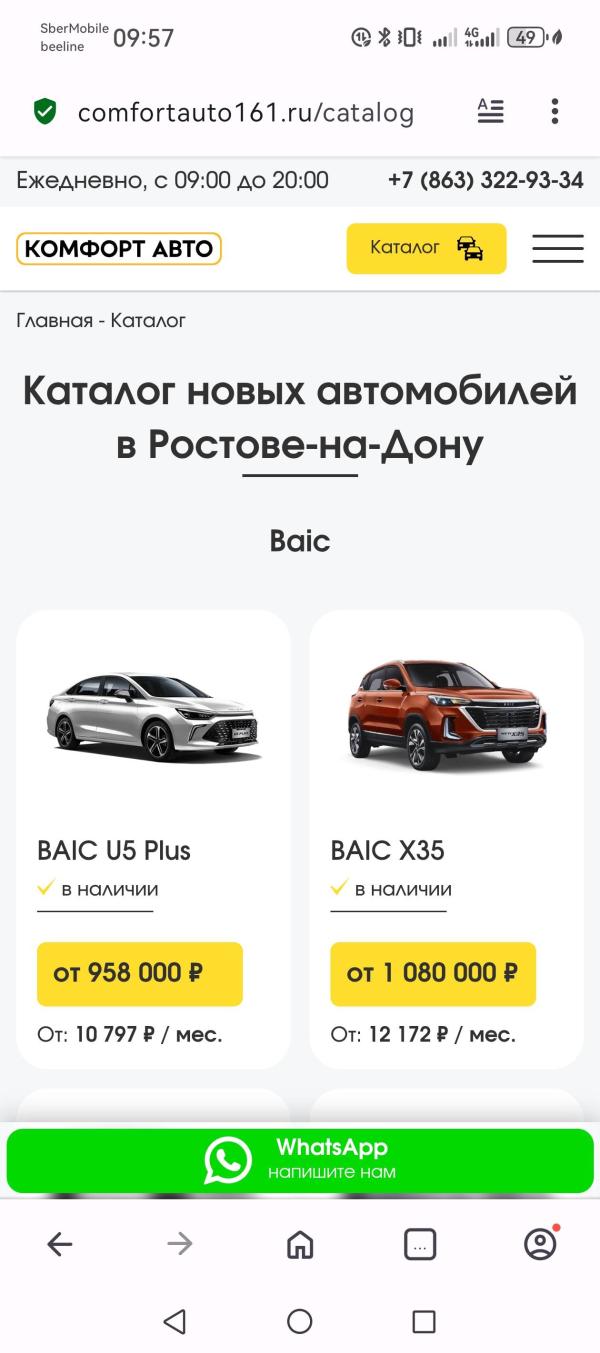Open the hamburger menu icon
Viewport: 600px width, 1353px height.
click(x=558, y=248)
